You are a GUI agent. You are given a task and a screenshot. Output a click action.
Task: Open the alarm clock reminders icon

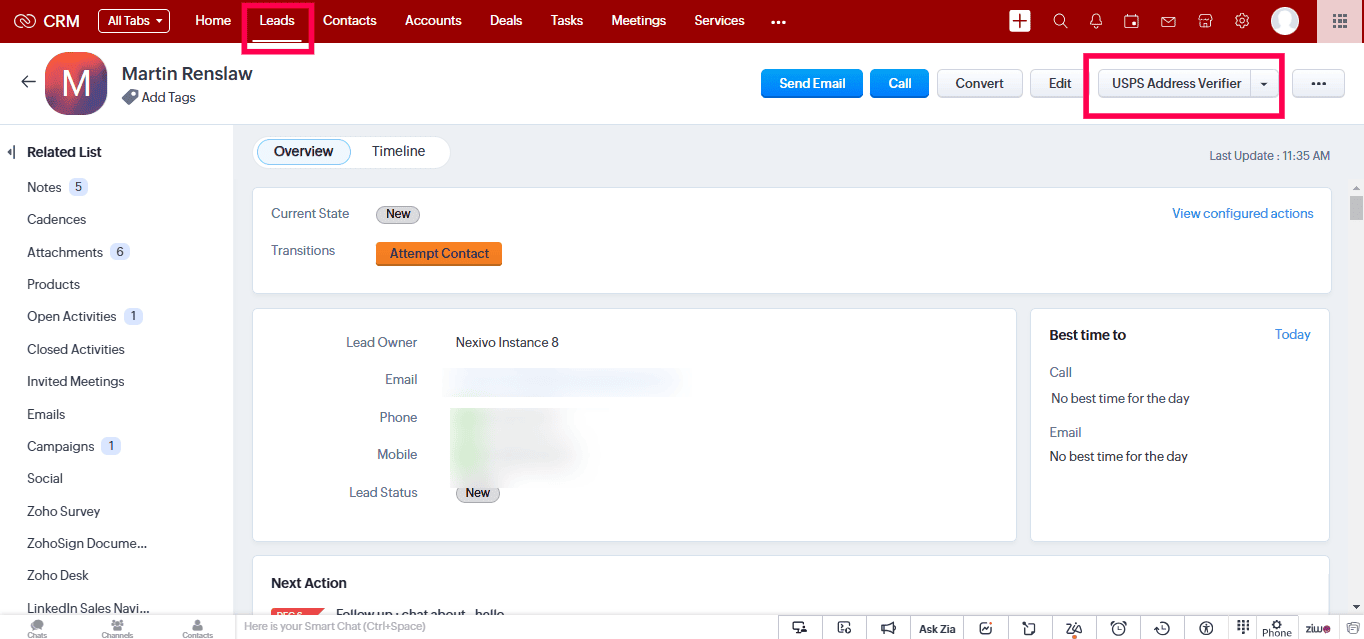coord(1119,628)
